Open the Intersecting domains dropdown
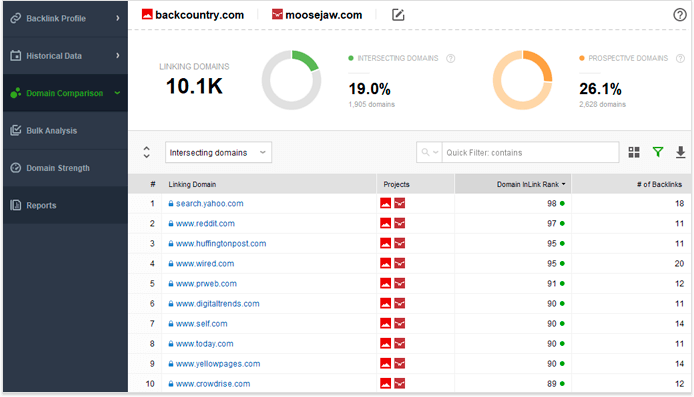The image size is (694, 397). tap(218, 152)
